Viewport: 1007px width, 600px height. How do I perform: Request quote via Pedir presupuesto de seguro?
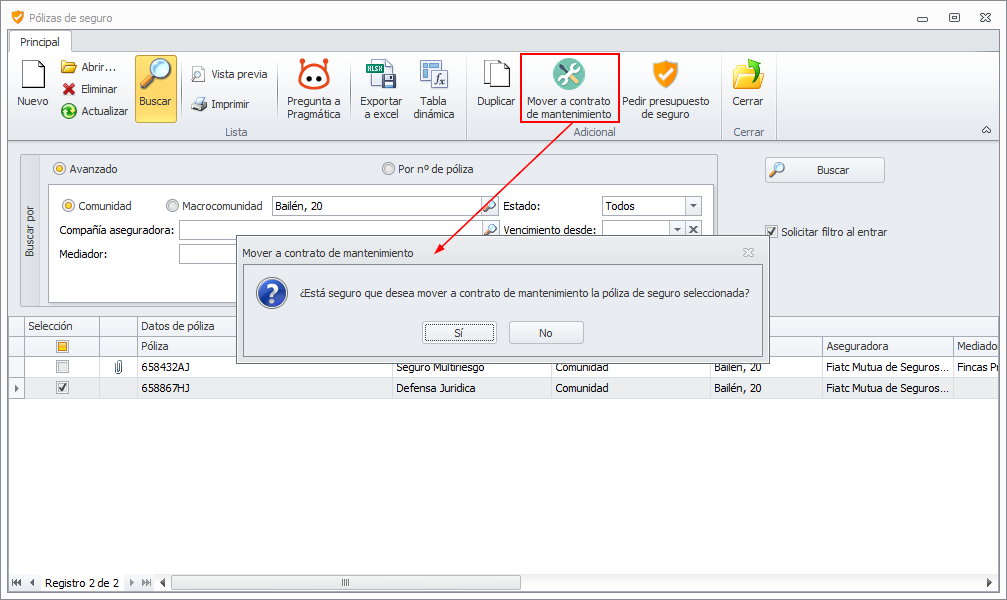[665, 89]
